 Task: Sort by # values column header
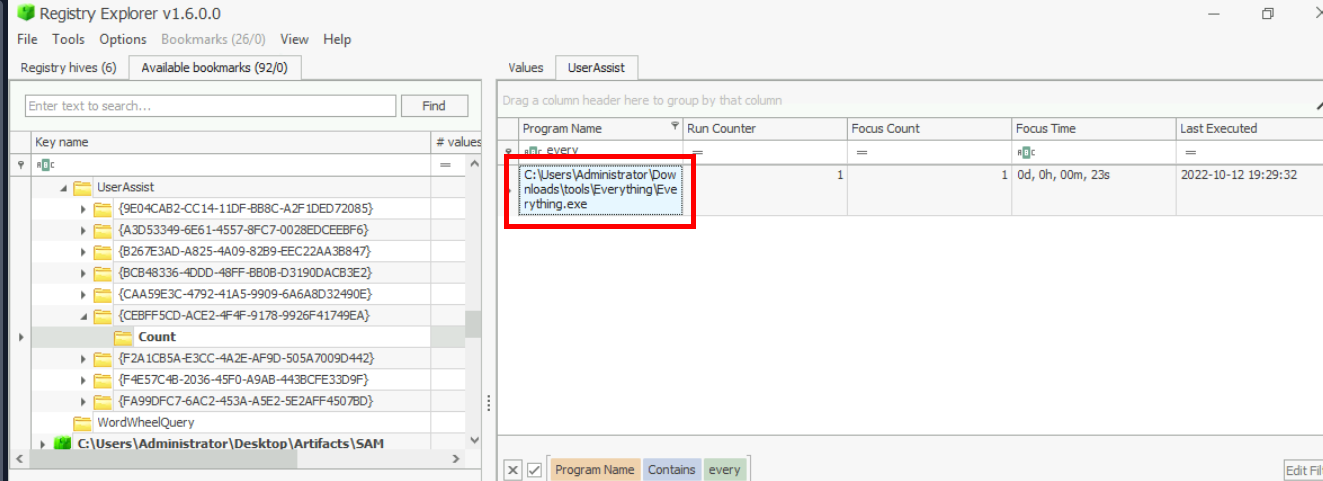458,142
